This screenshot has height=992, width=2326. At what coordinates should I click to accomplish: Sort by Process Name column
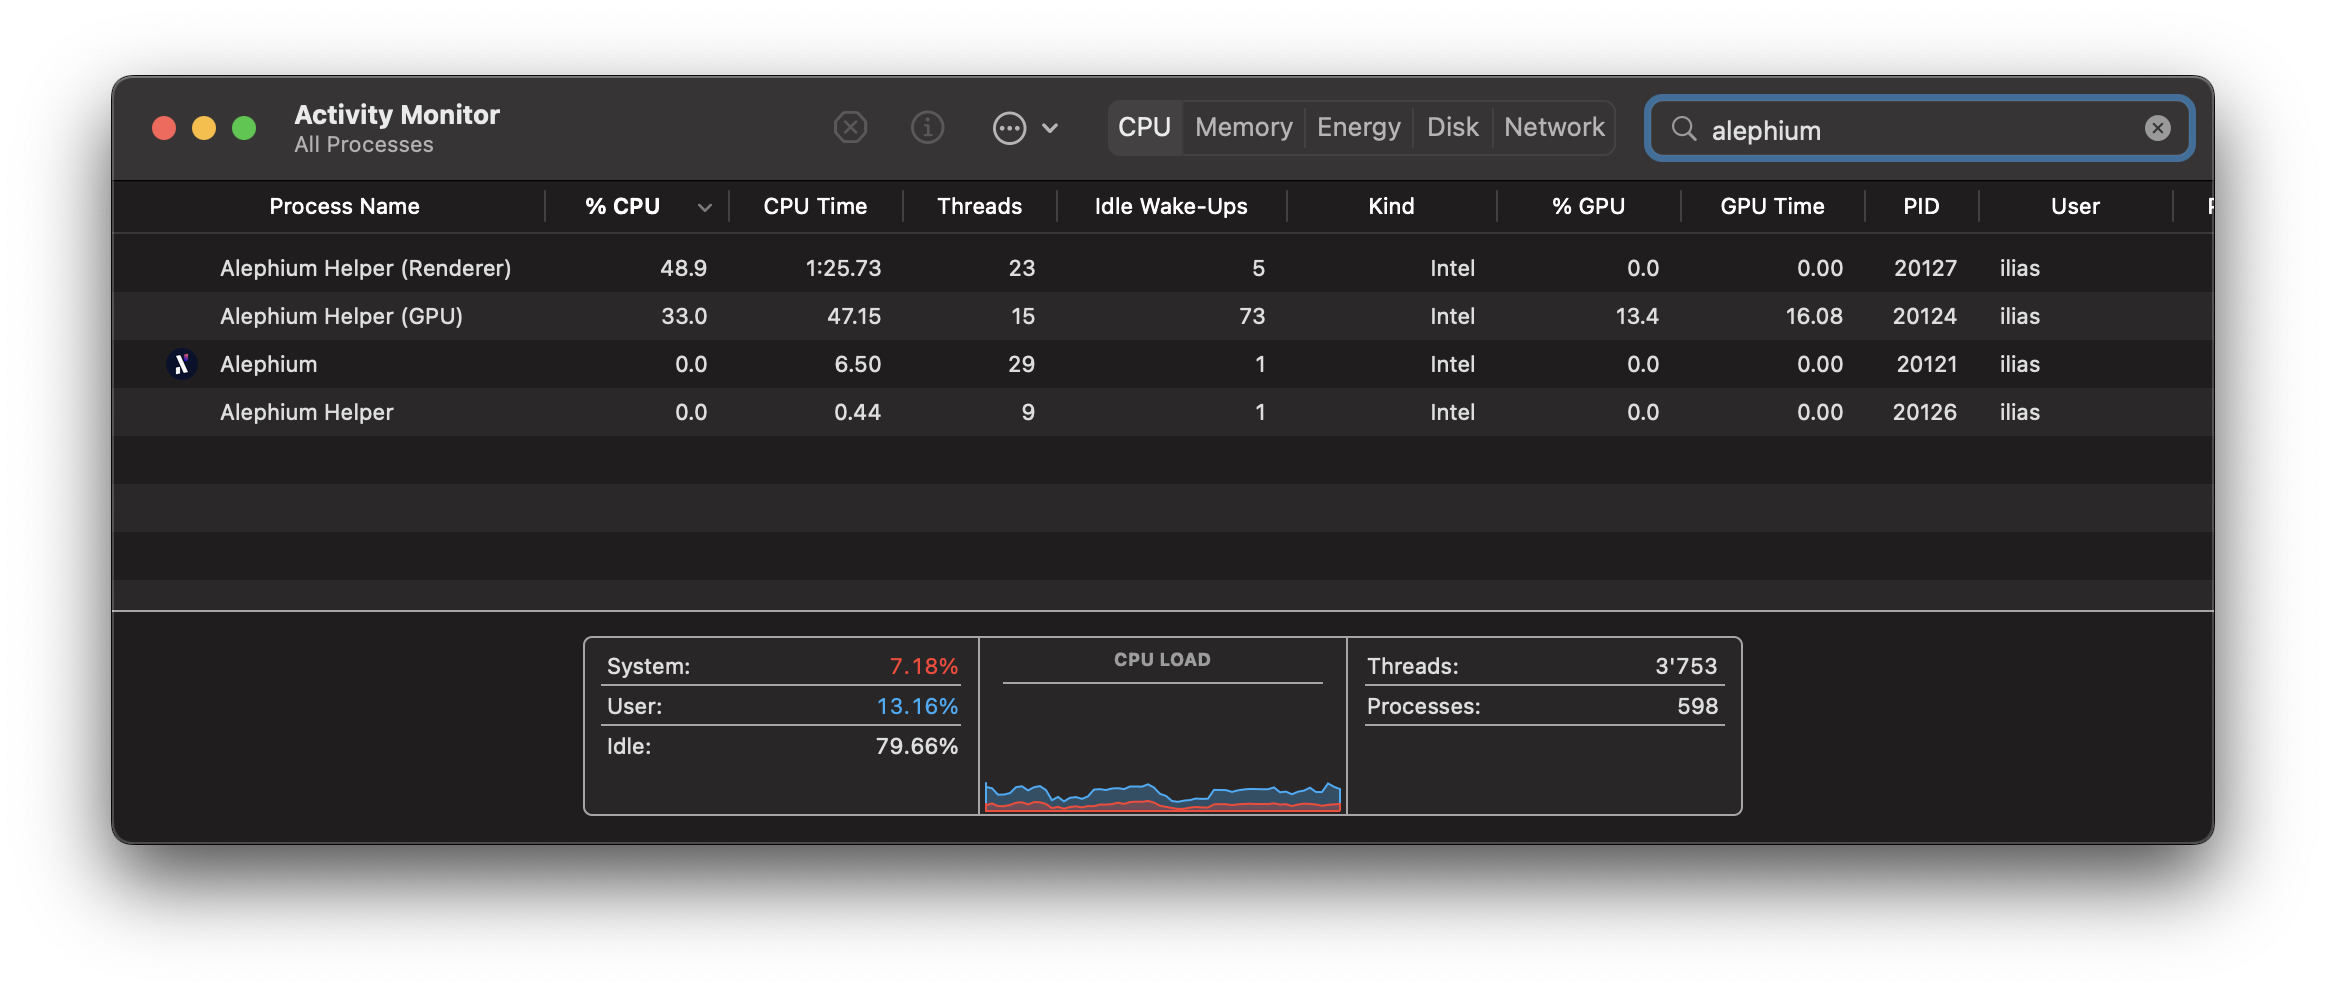pyautogui.click(x=344, y=206)
